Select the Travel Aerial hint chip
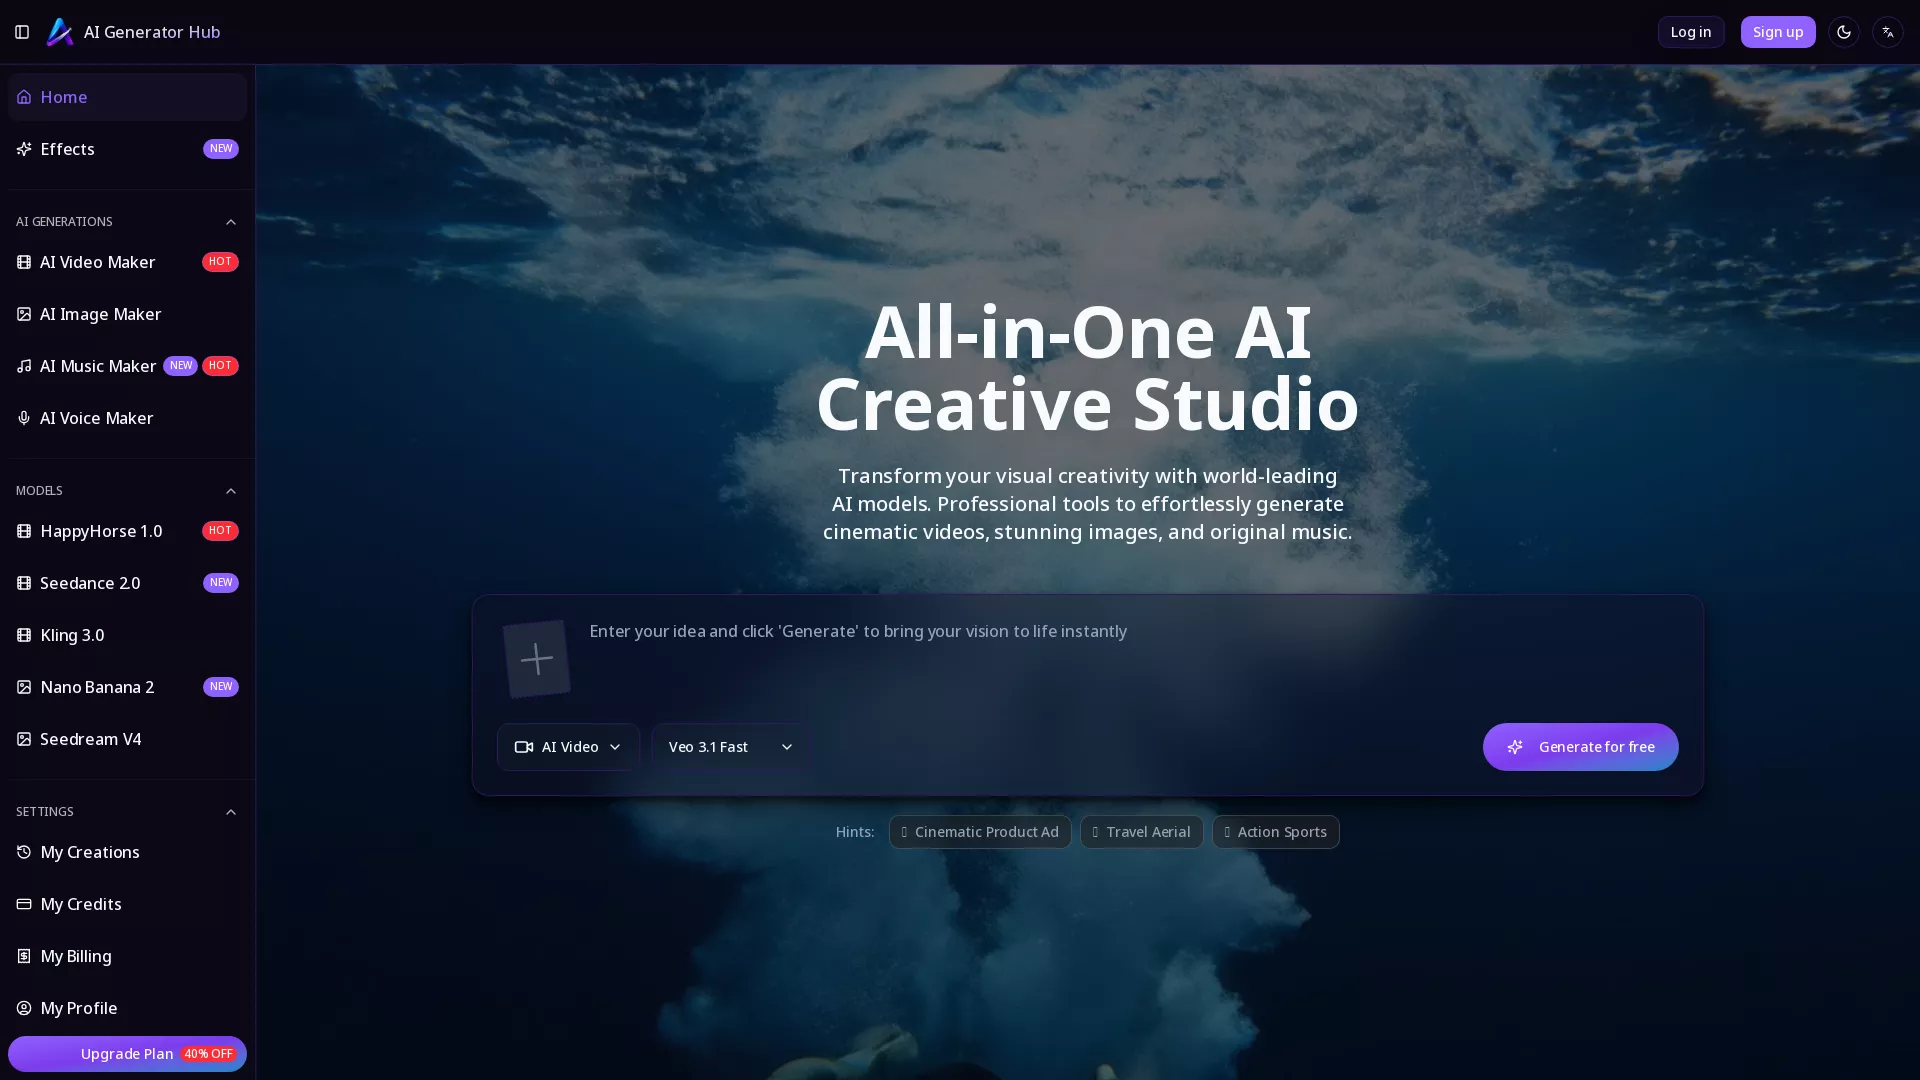This screenshot has height=1080, width=1920. point(1141,831)
